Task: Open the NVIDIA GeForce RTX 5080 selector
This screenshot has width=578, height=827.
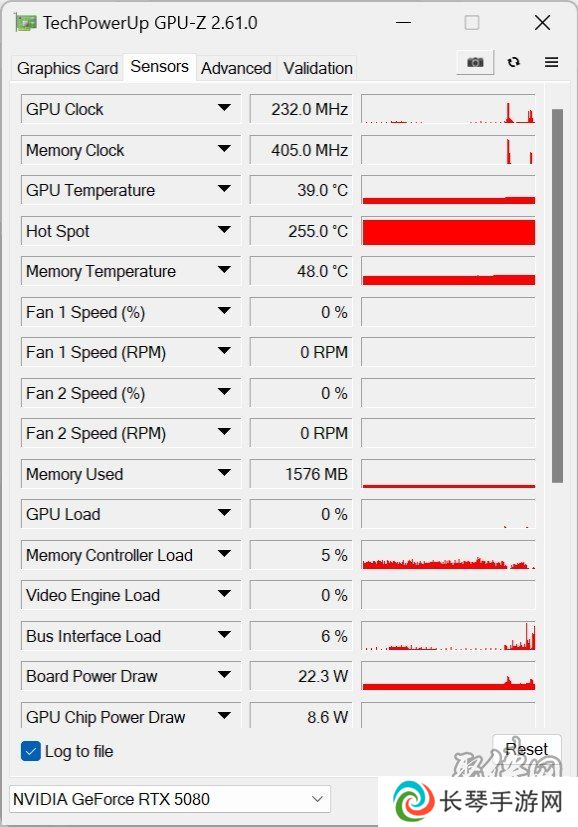Action: [170, 799]
